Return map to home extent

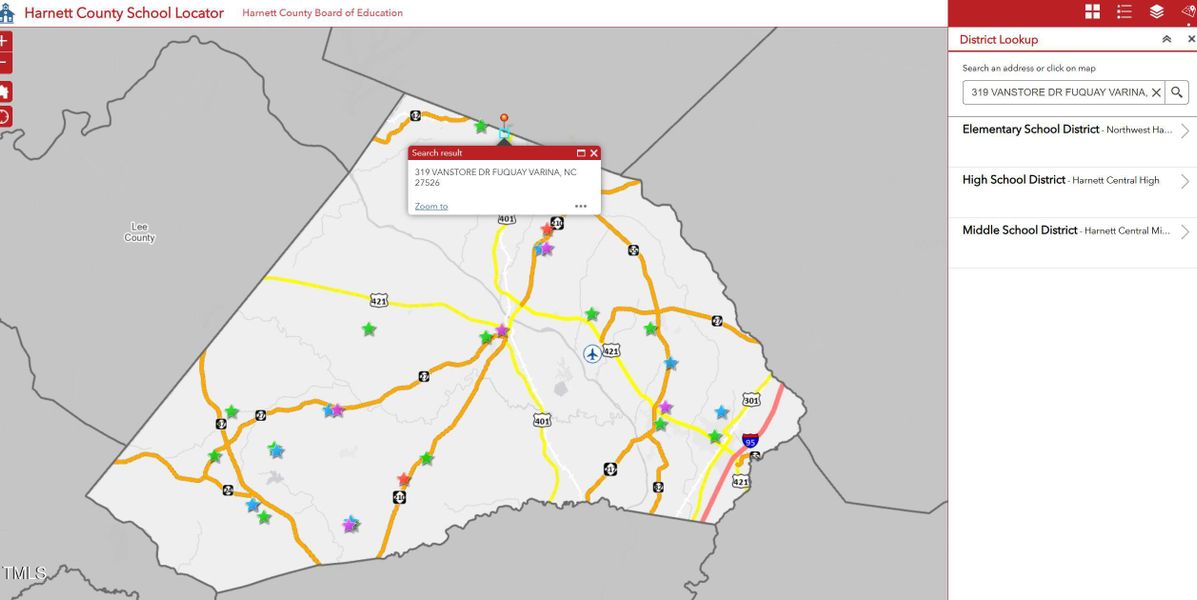click(x=4, y=92)
